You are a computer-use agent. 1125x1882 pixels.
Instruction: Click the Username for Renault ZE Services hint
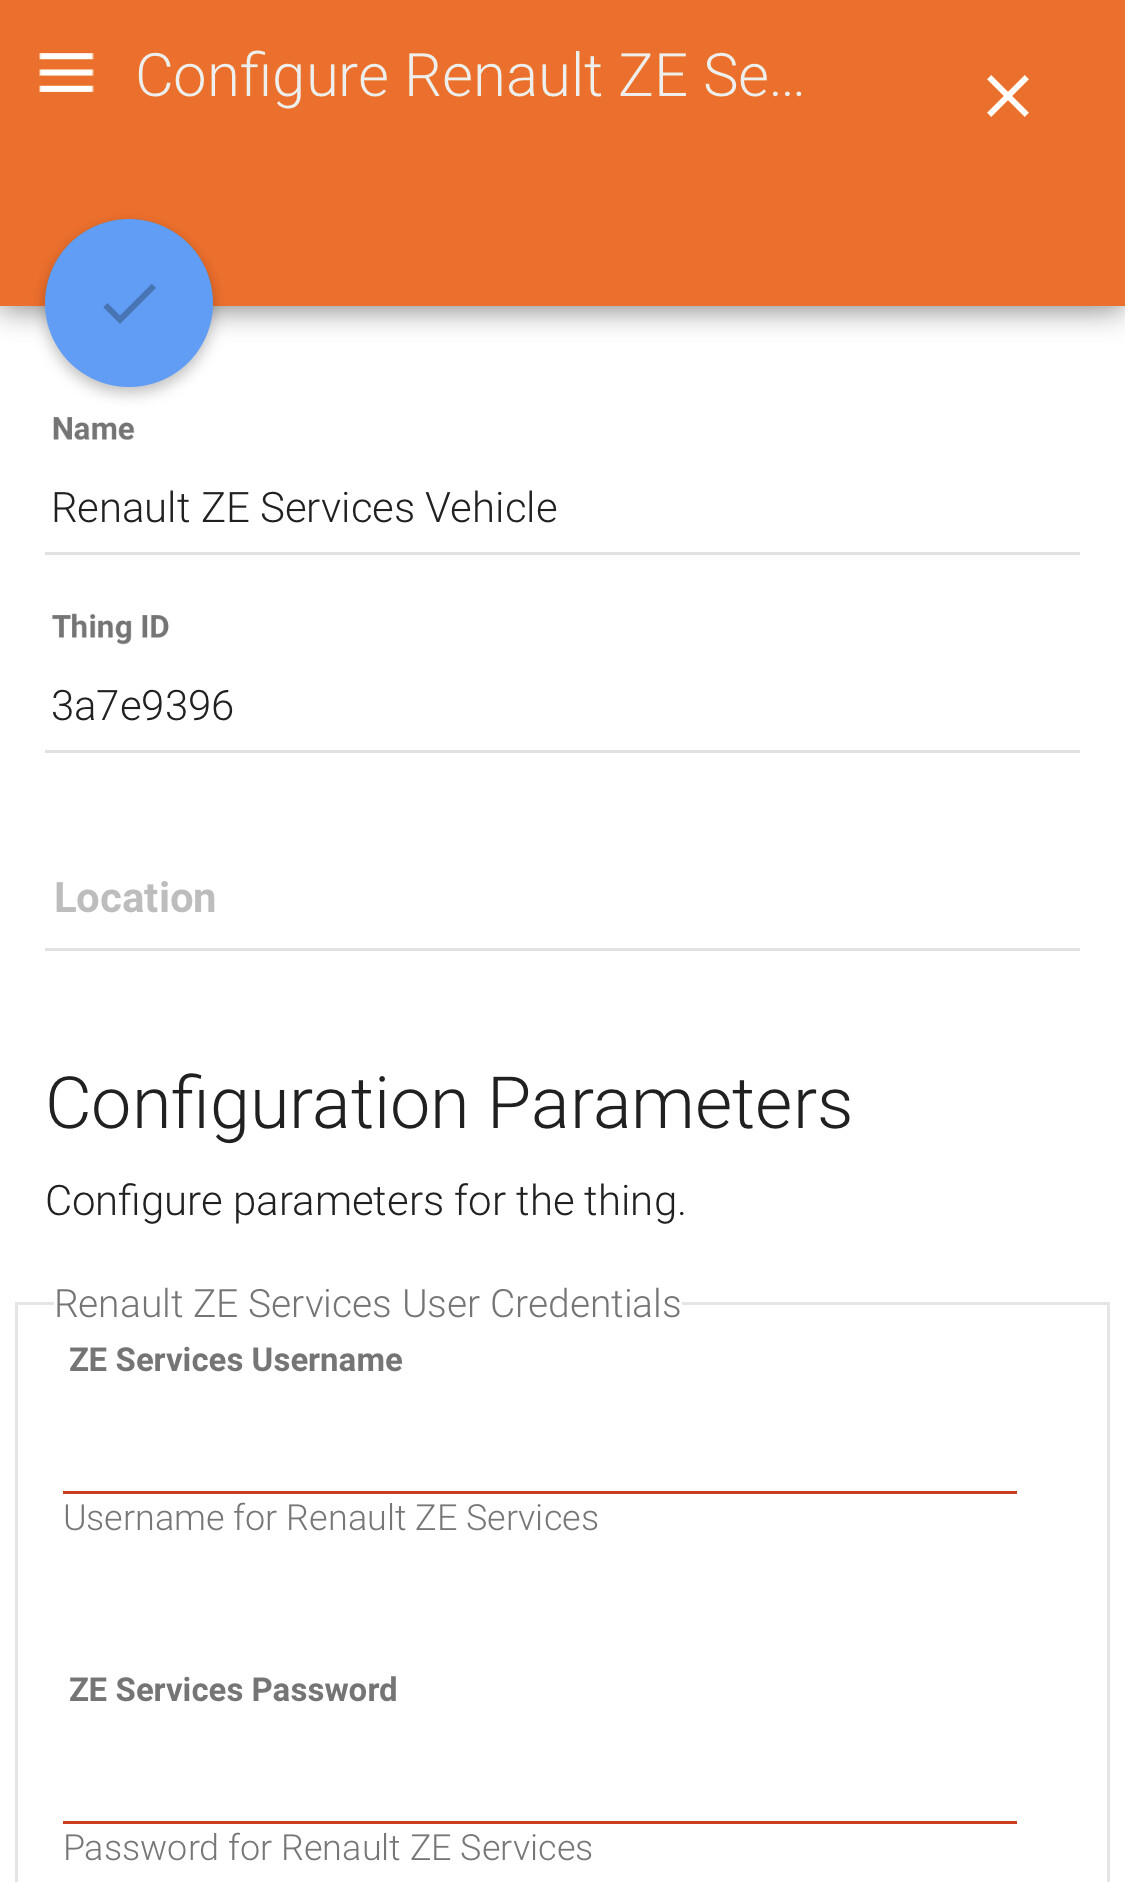pos(330,1518)
